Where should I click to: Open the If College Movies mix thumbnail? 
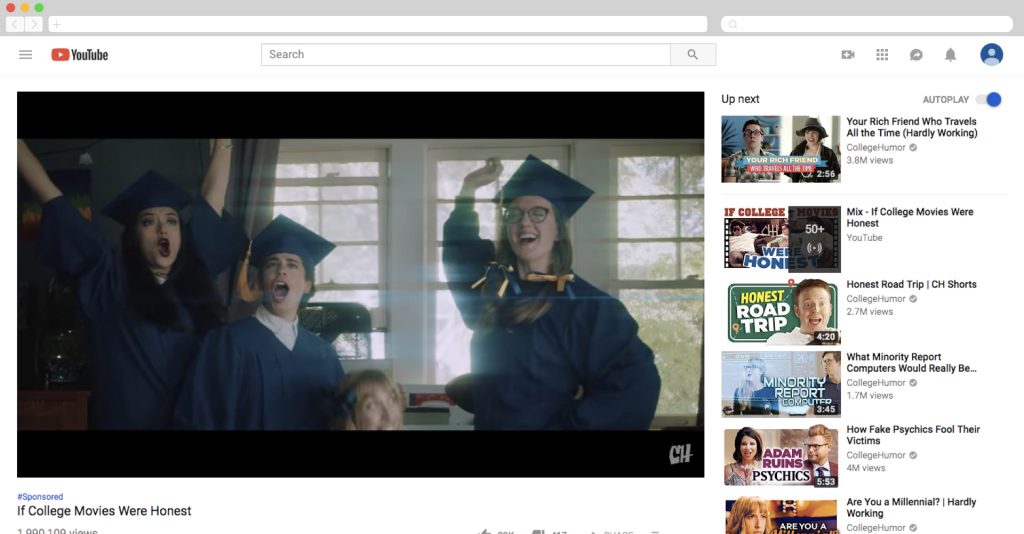pos(781,239)
